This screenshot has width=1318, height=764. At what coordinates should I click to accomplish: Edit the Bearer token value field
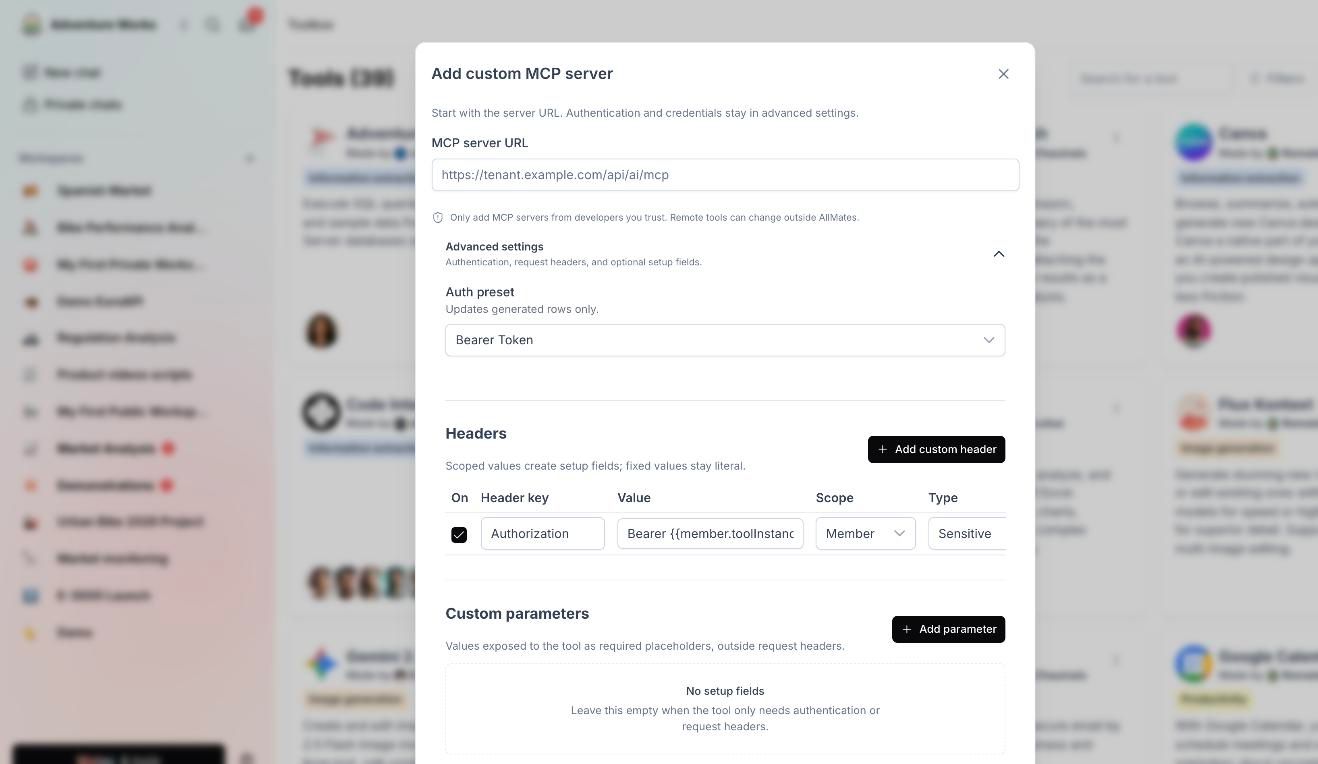tap(710, 534)
